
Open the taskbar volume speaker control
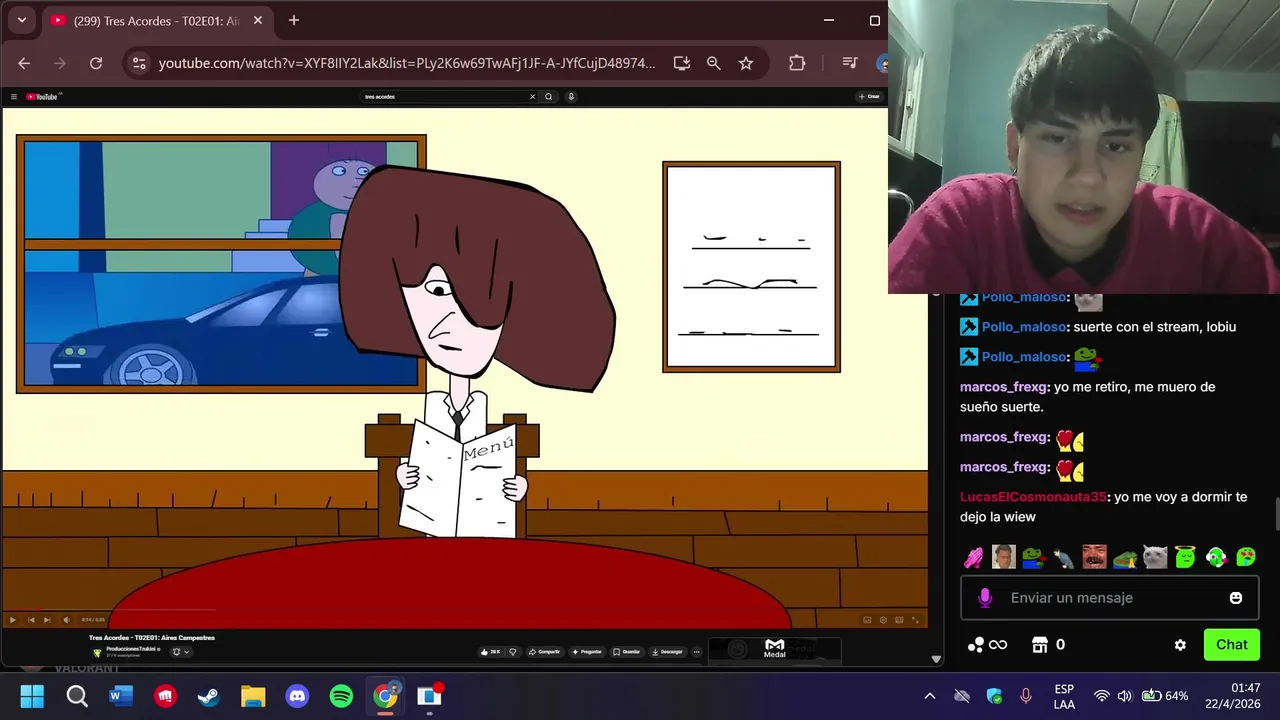pos(1125,696)
